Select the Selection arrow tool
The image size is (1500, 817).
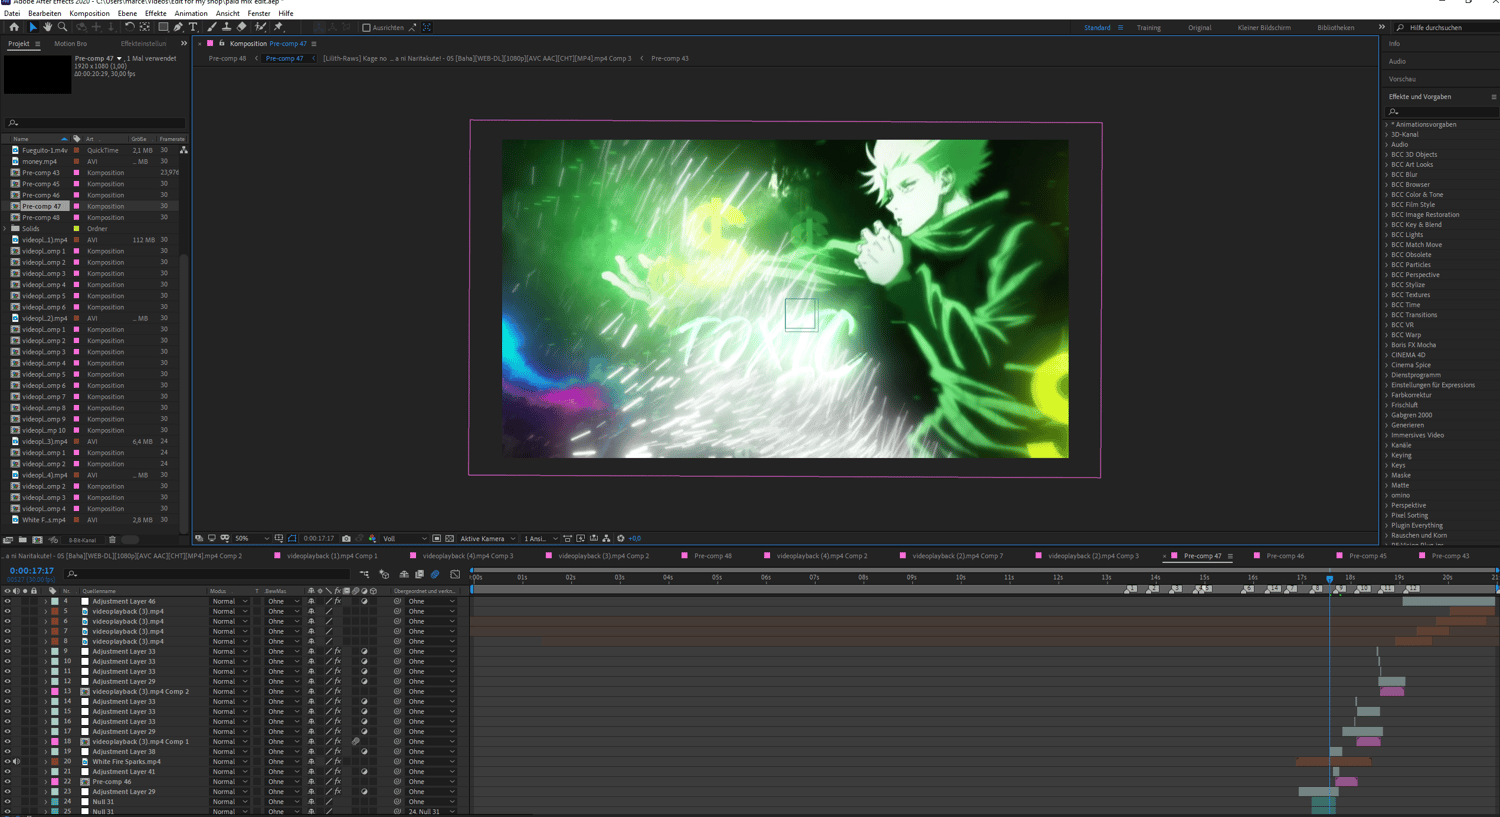coord(32,27)
